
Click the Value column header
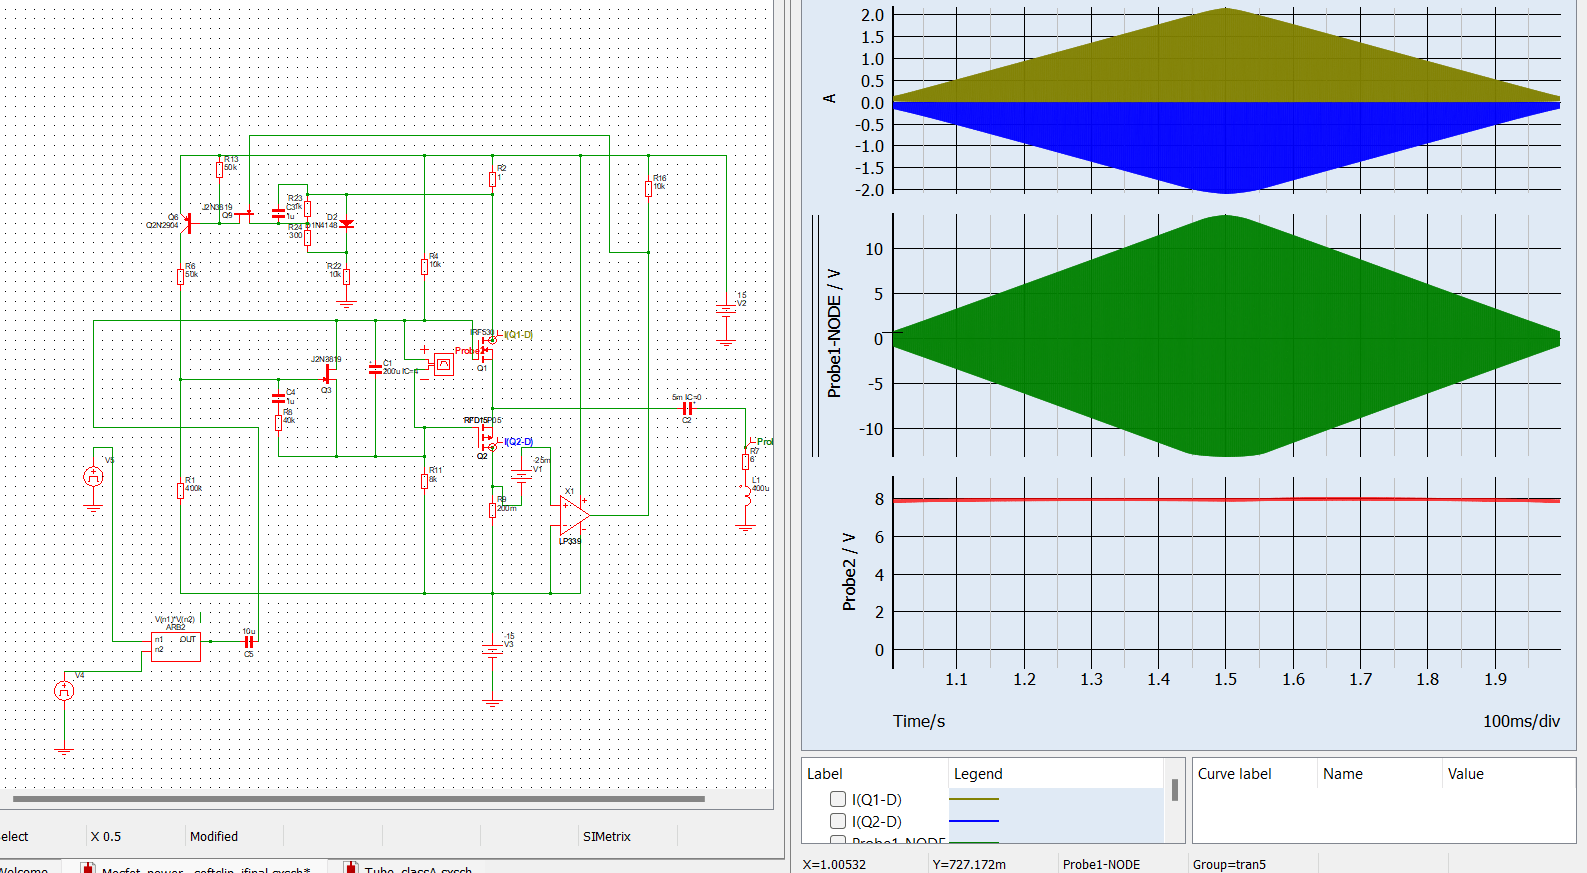coord(1466,774)
